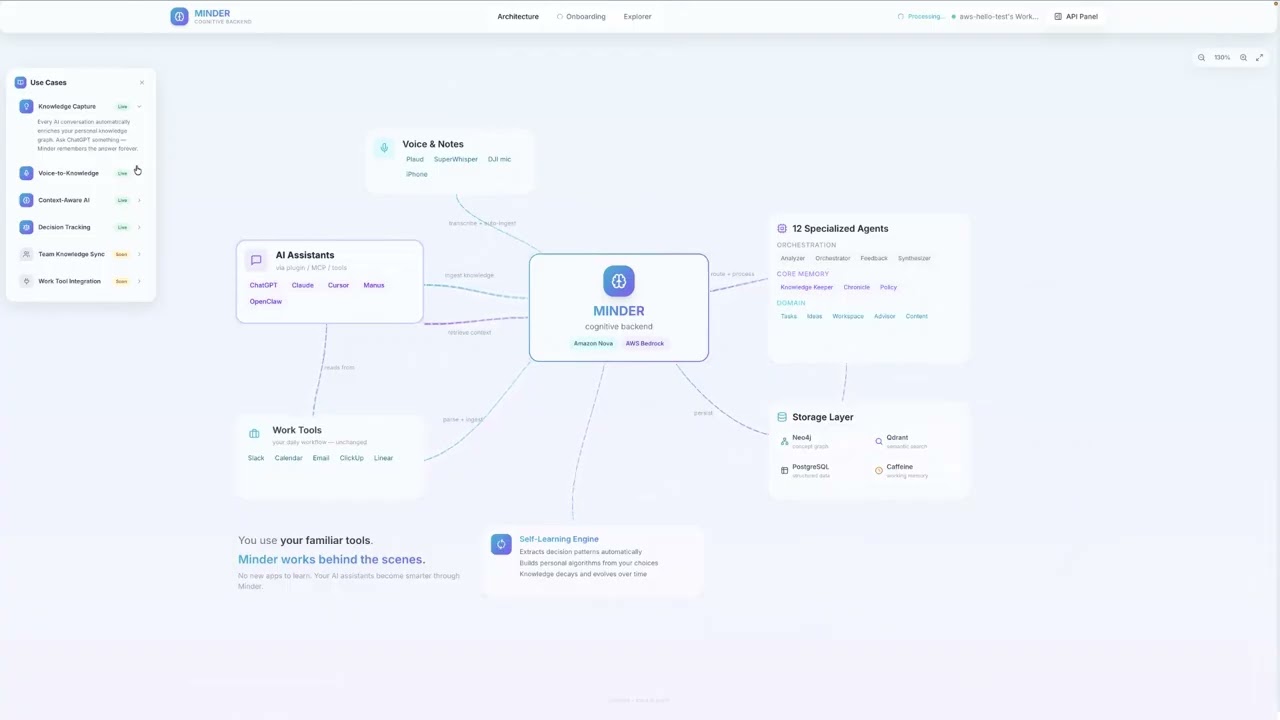
Task: Switch to the Architecture tab
Action: click(x=518, y=16)
